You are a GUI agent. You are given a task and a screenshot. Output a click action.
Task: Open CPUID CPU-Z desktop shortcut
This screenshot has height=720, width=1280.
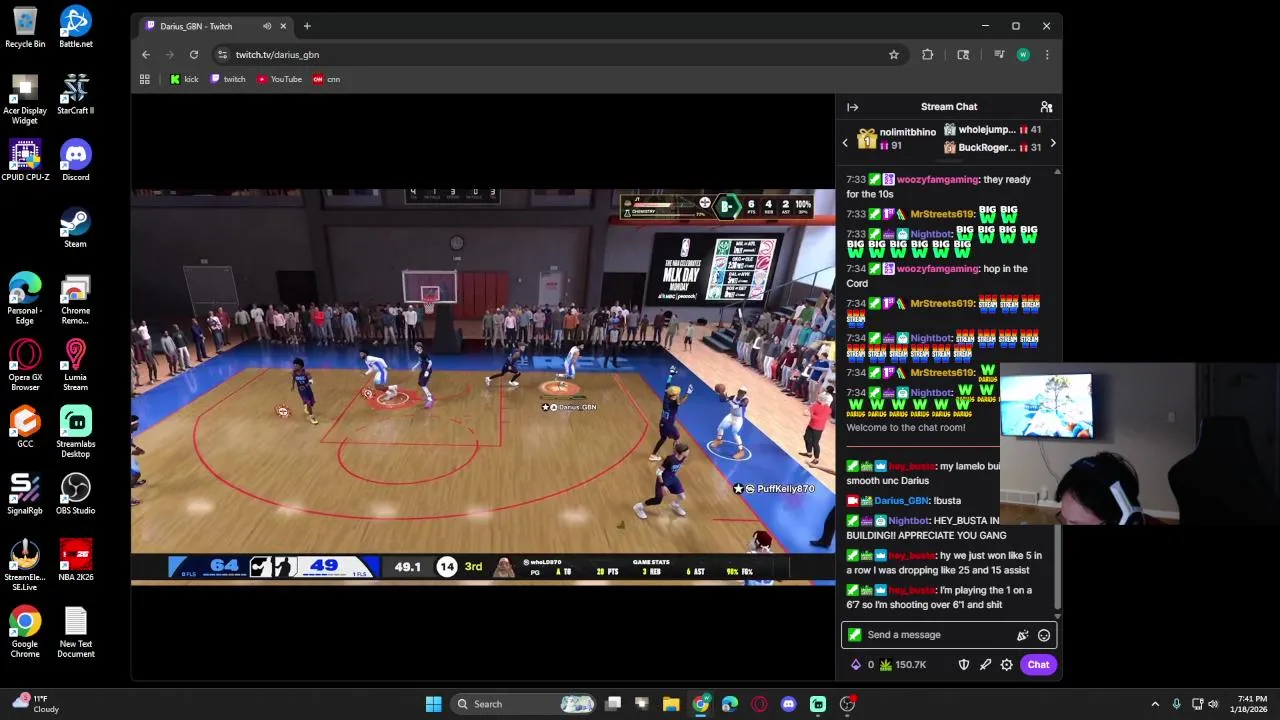[25, 161]
